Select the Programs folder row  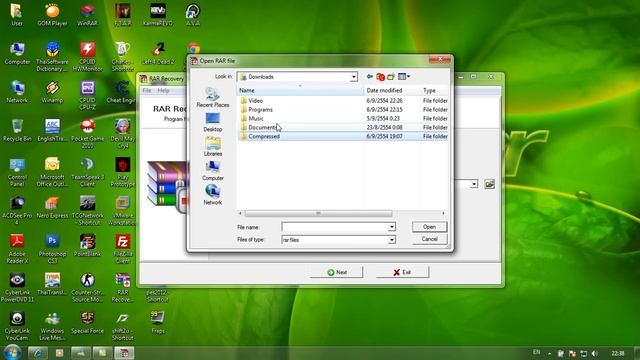point(343,109)
